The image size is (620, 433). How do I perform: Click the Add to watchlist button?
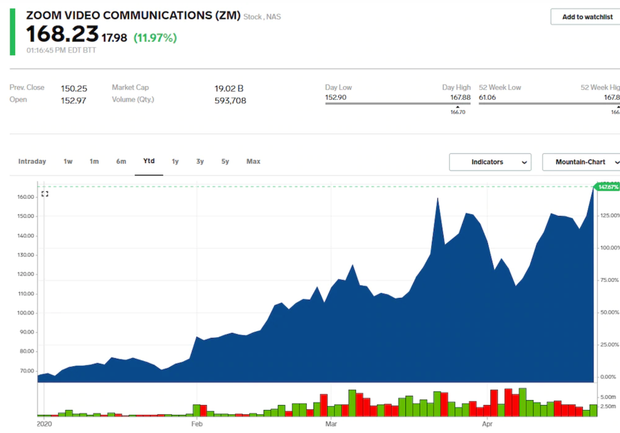coord(584,17)
